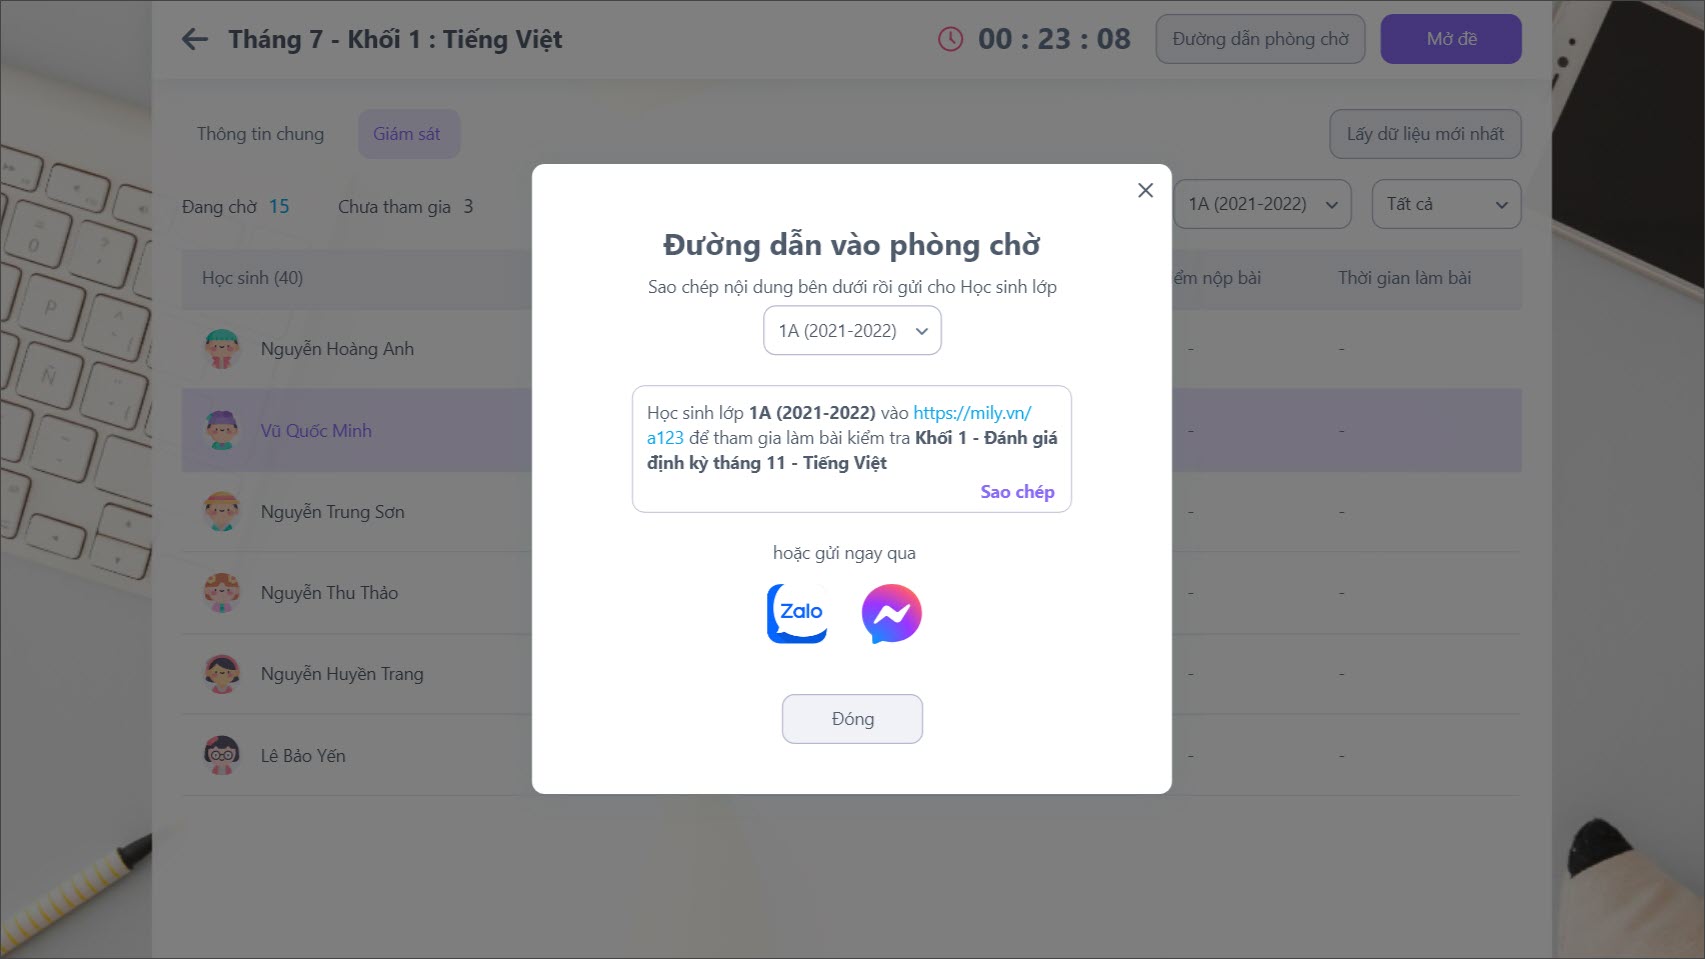Click Vũ Quốc Minh's avatar icon
This screenshot has width=1705, height=959.
[221, 431]
